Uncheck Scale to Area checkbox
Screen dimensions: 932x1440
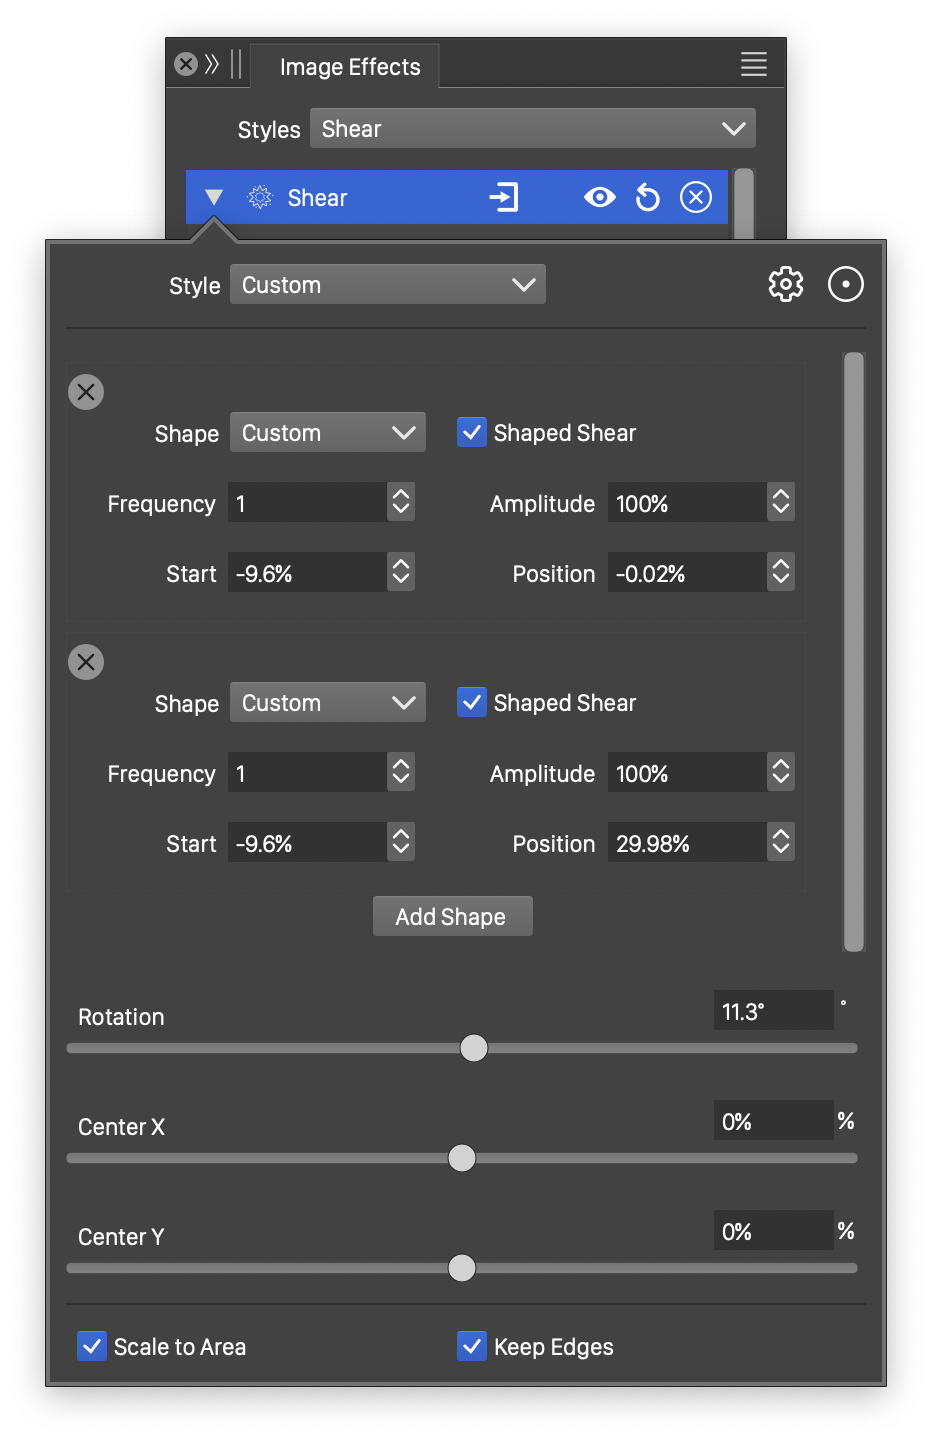(x=92, y=1346)
